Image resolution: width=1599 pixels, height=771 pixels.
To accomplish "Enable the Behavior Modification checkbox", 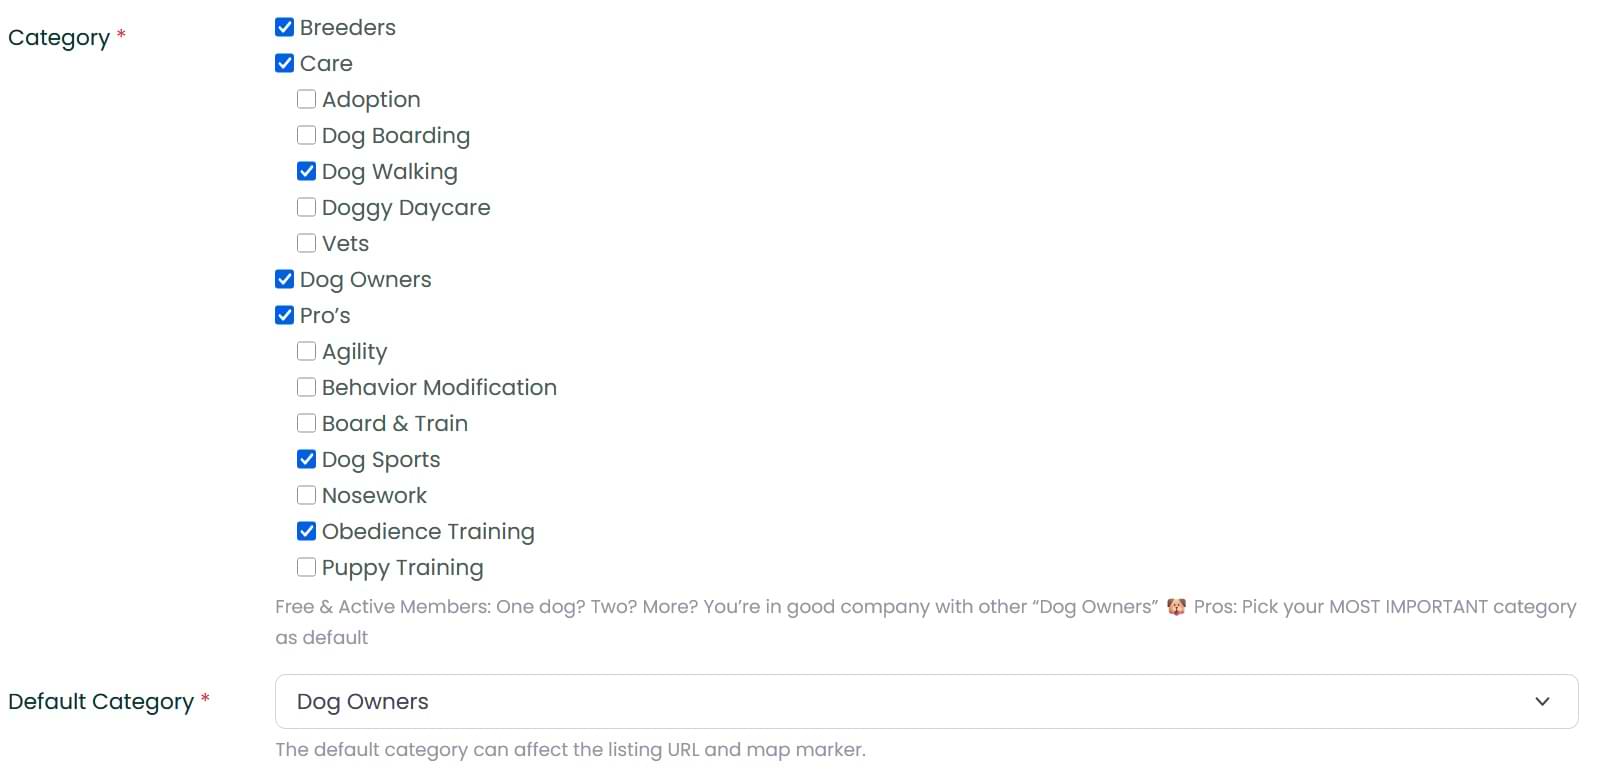I will click(307, 387).
